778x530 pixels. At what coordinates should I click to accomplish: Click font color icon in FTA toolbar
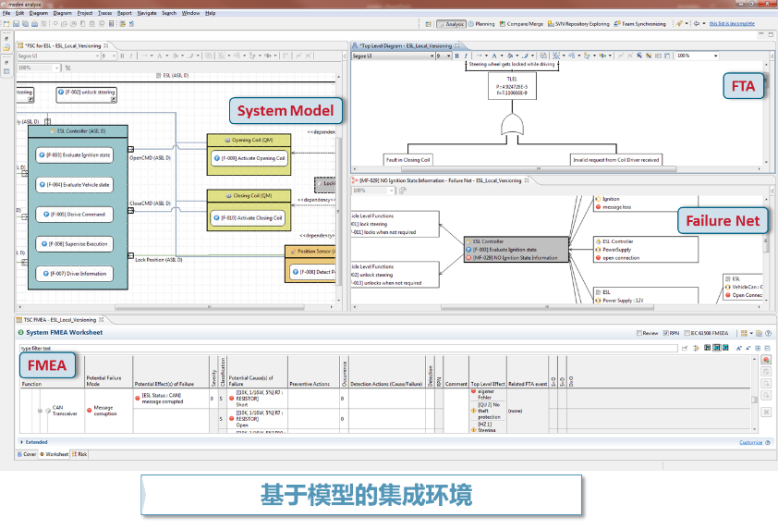coord(494,56)
